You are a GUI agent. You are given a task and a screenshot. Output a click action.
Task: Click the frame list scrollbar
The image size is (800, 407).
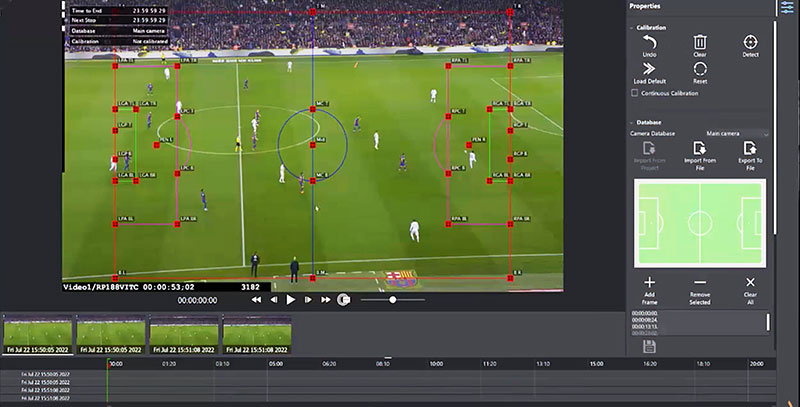[x=768, y=322]
